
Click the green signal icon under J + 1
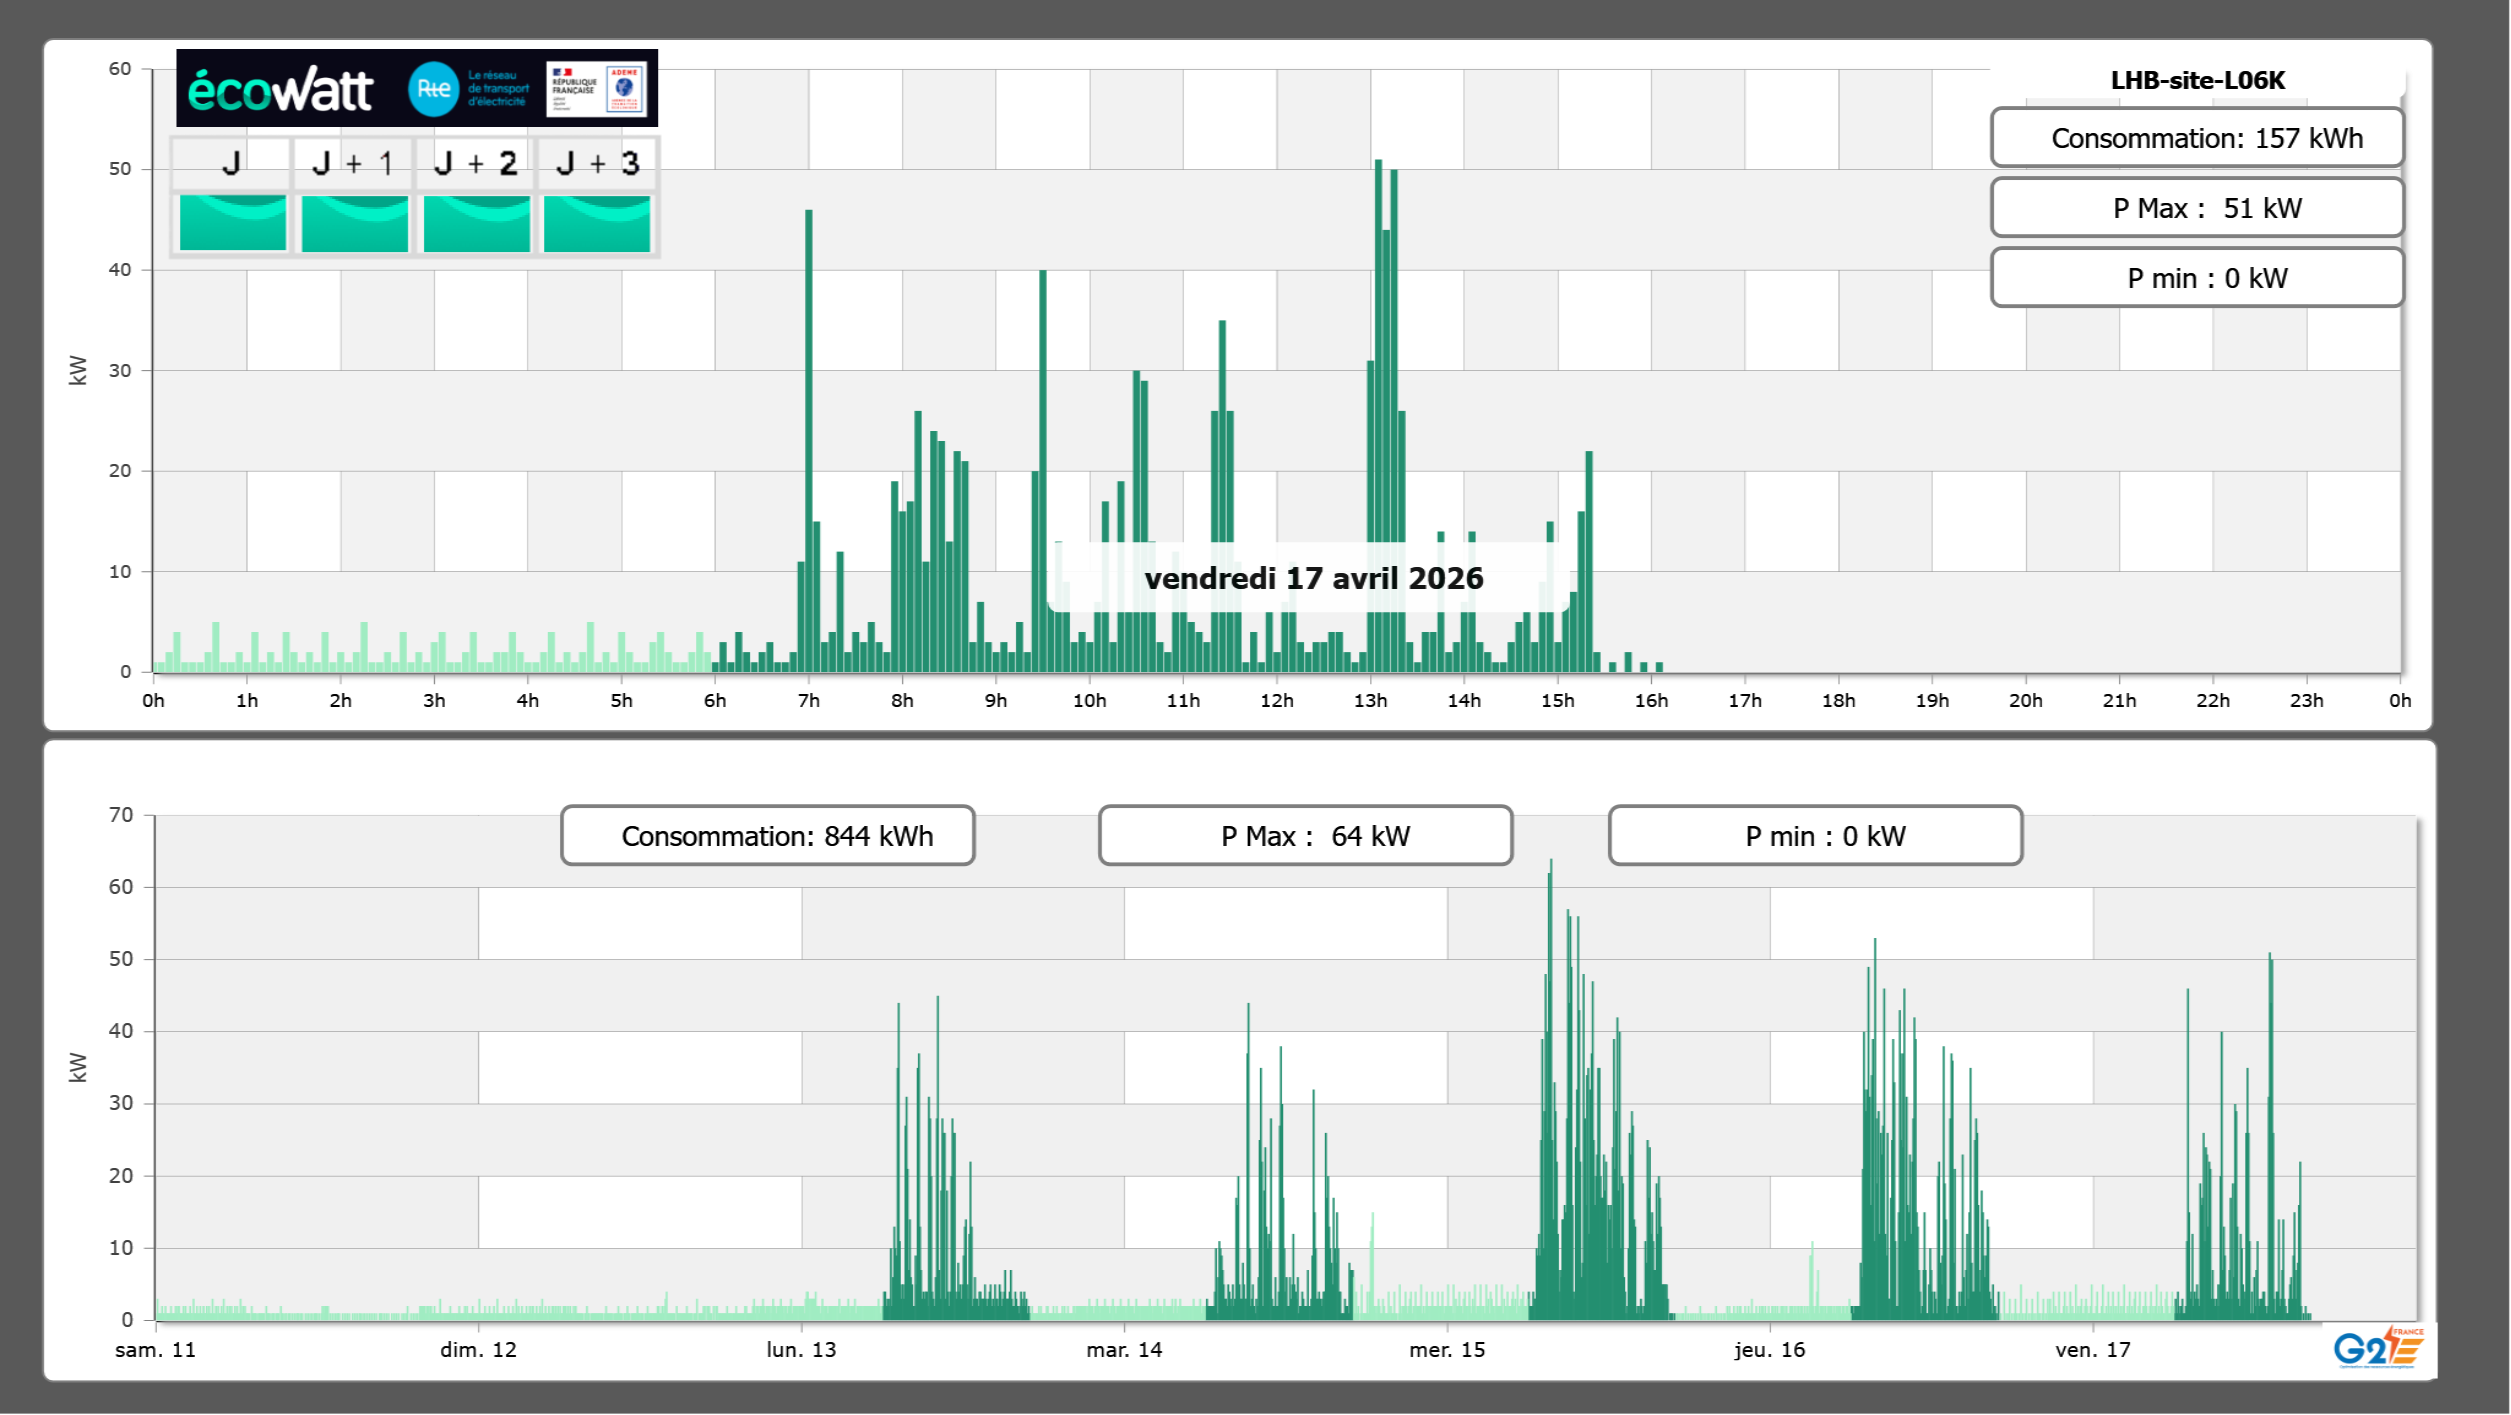tap(355, 223)
